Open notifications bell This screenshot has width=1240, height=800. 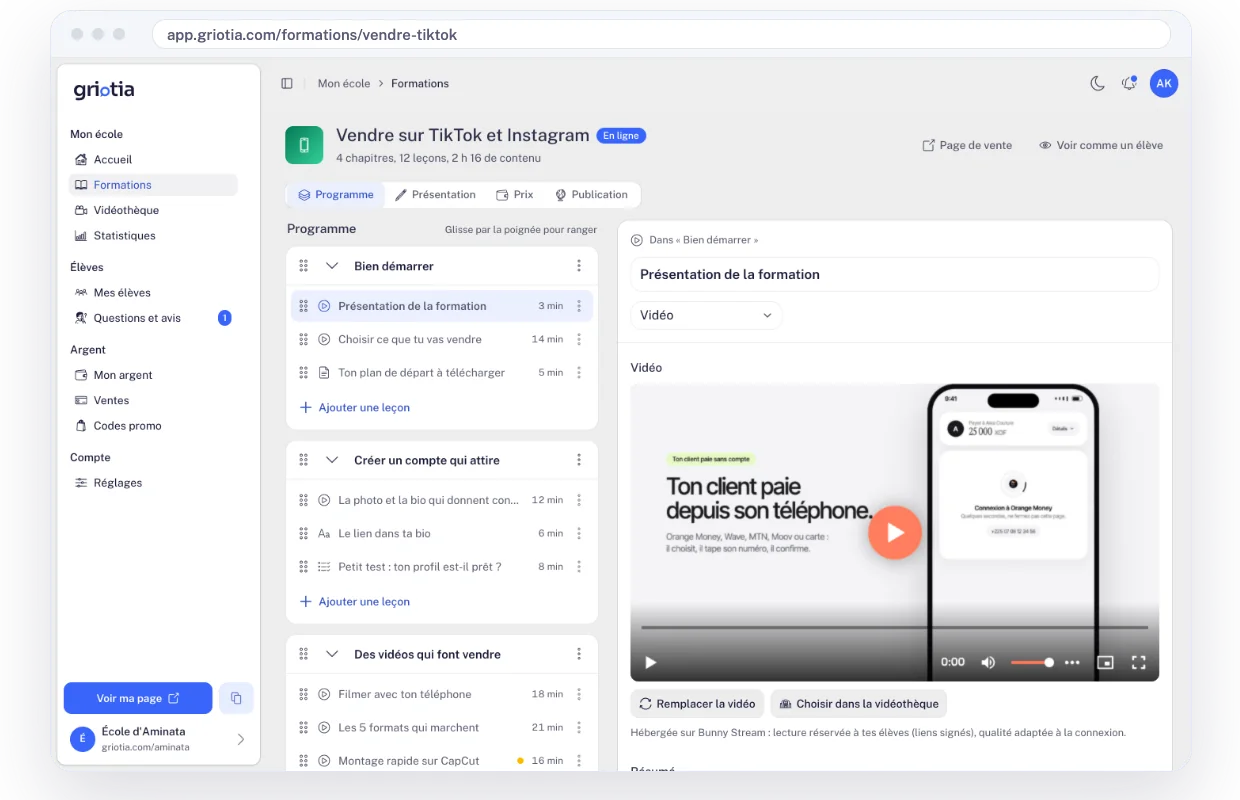pyautogui.click(x=1129, y=84)
